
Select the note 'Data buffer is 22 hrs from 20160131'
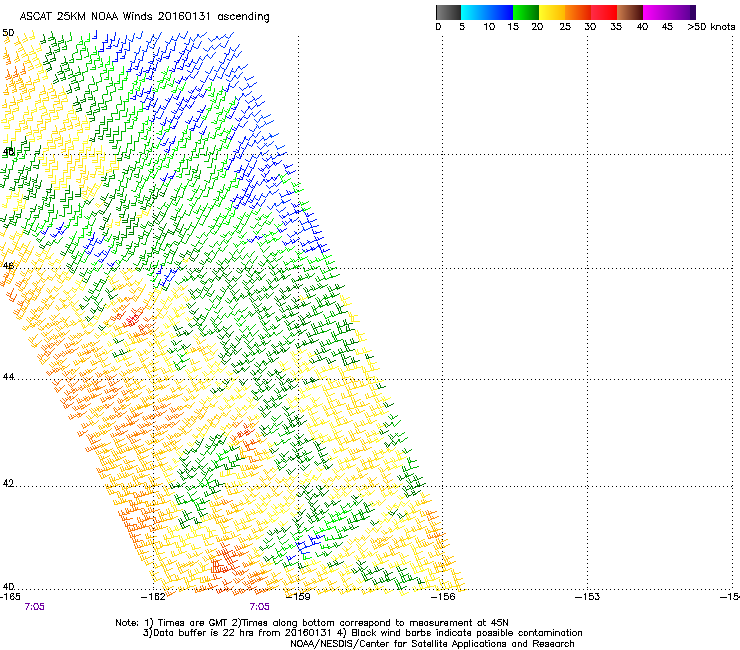[244, 633]
